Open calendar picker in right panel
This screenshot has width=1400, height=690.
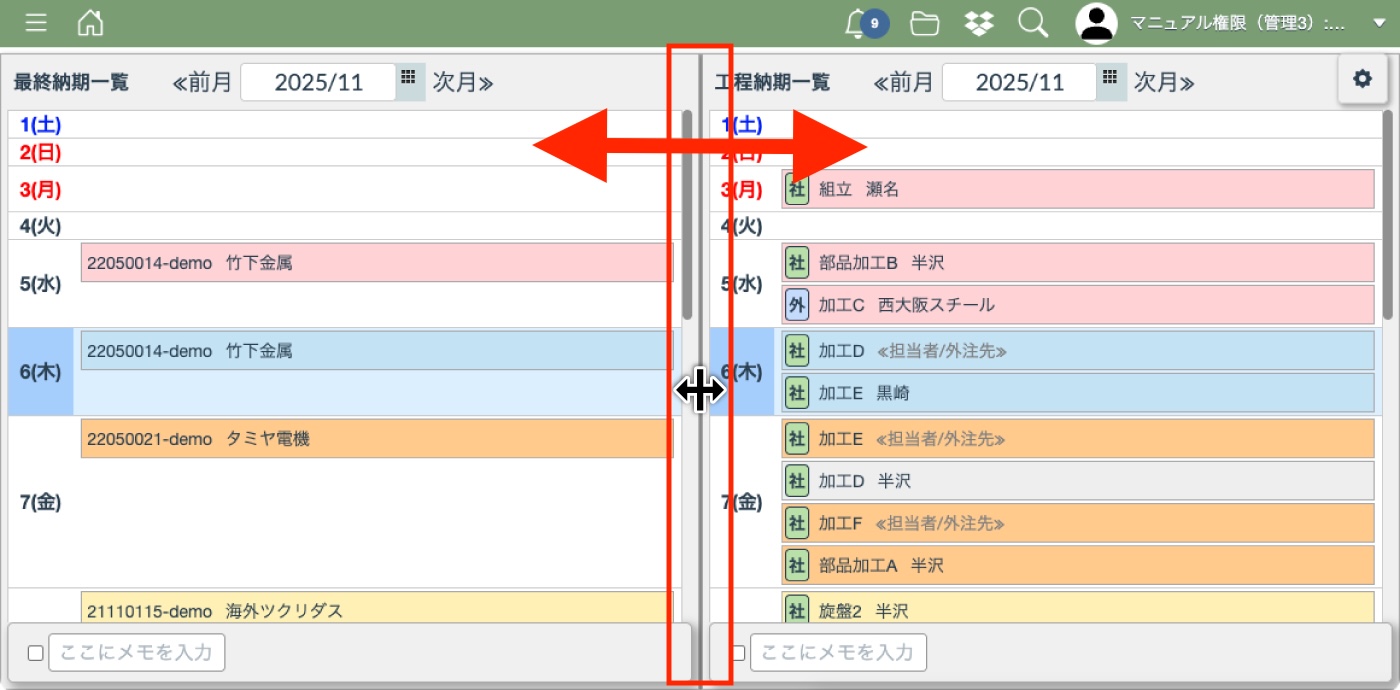pyautogui.click(x=1110, y=78)
